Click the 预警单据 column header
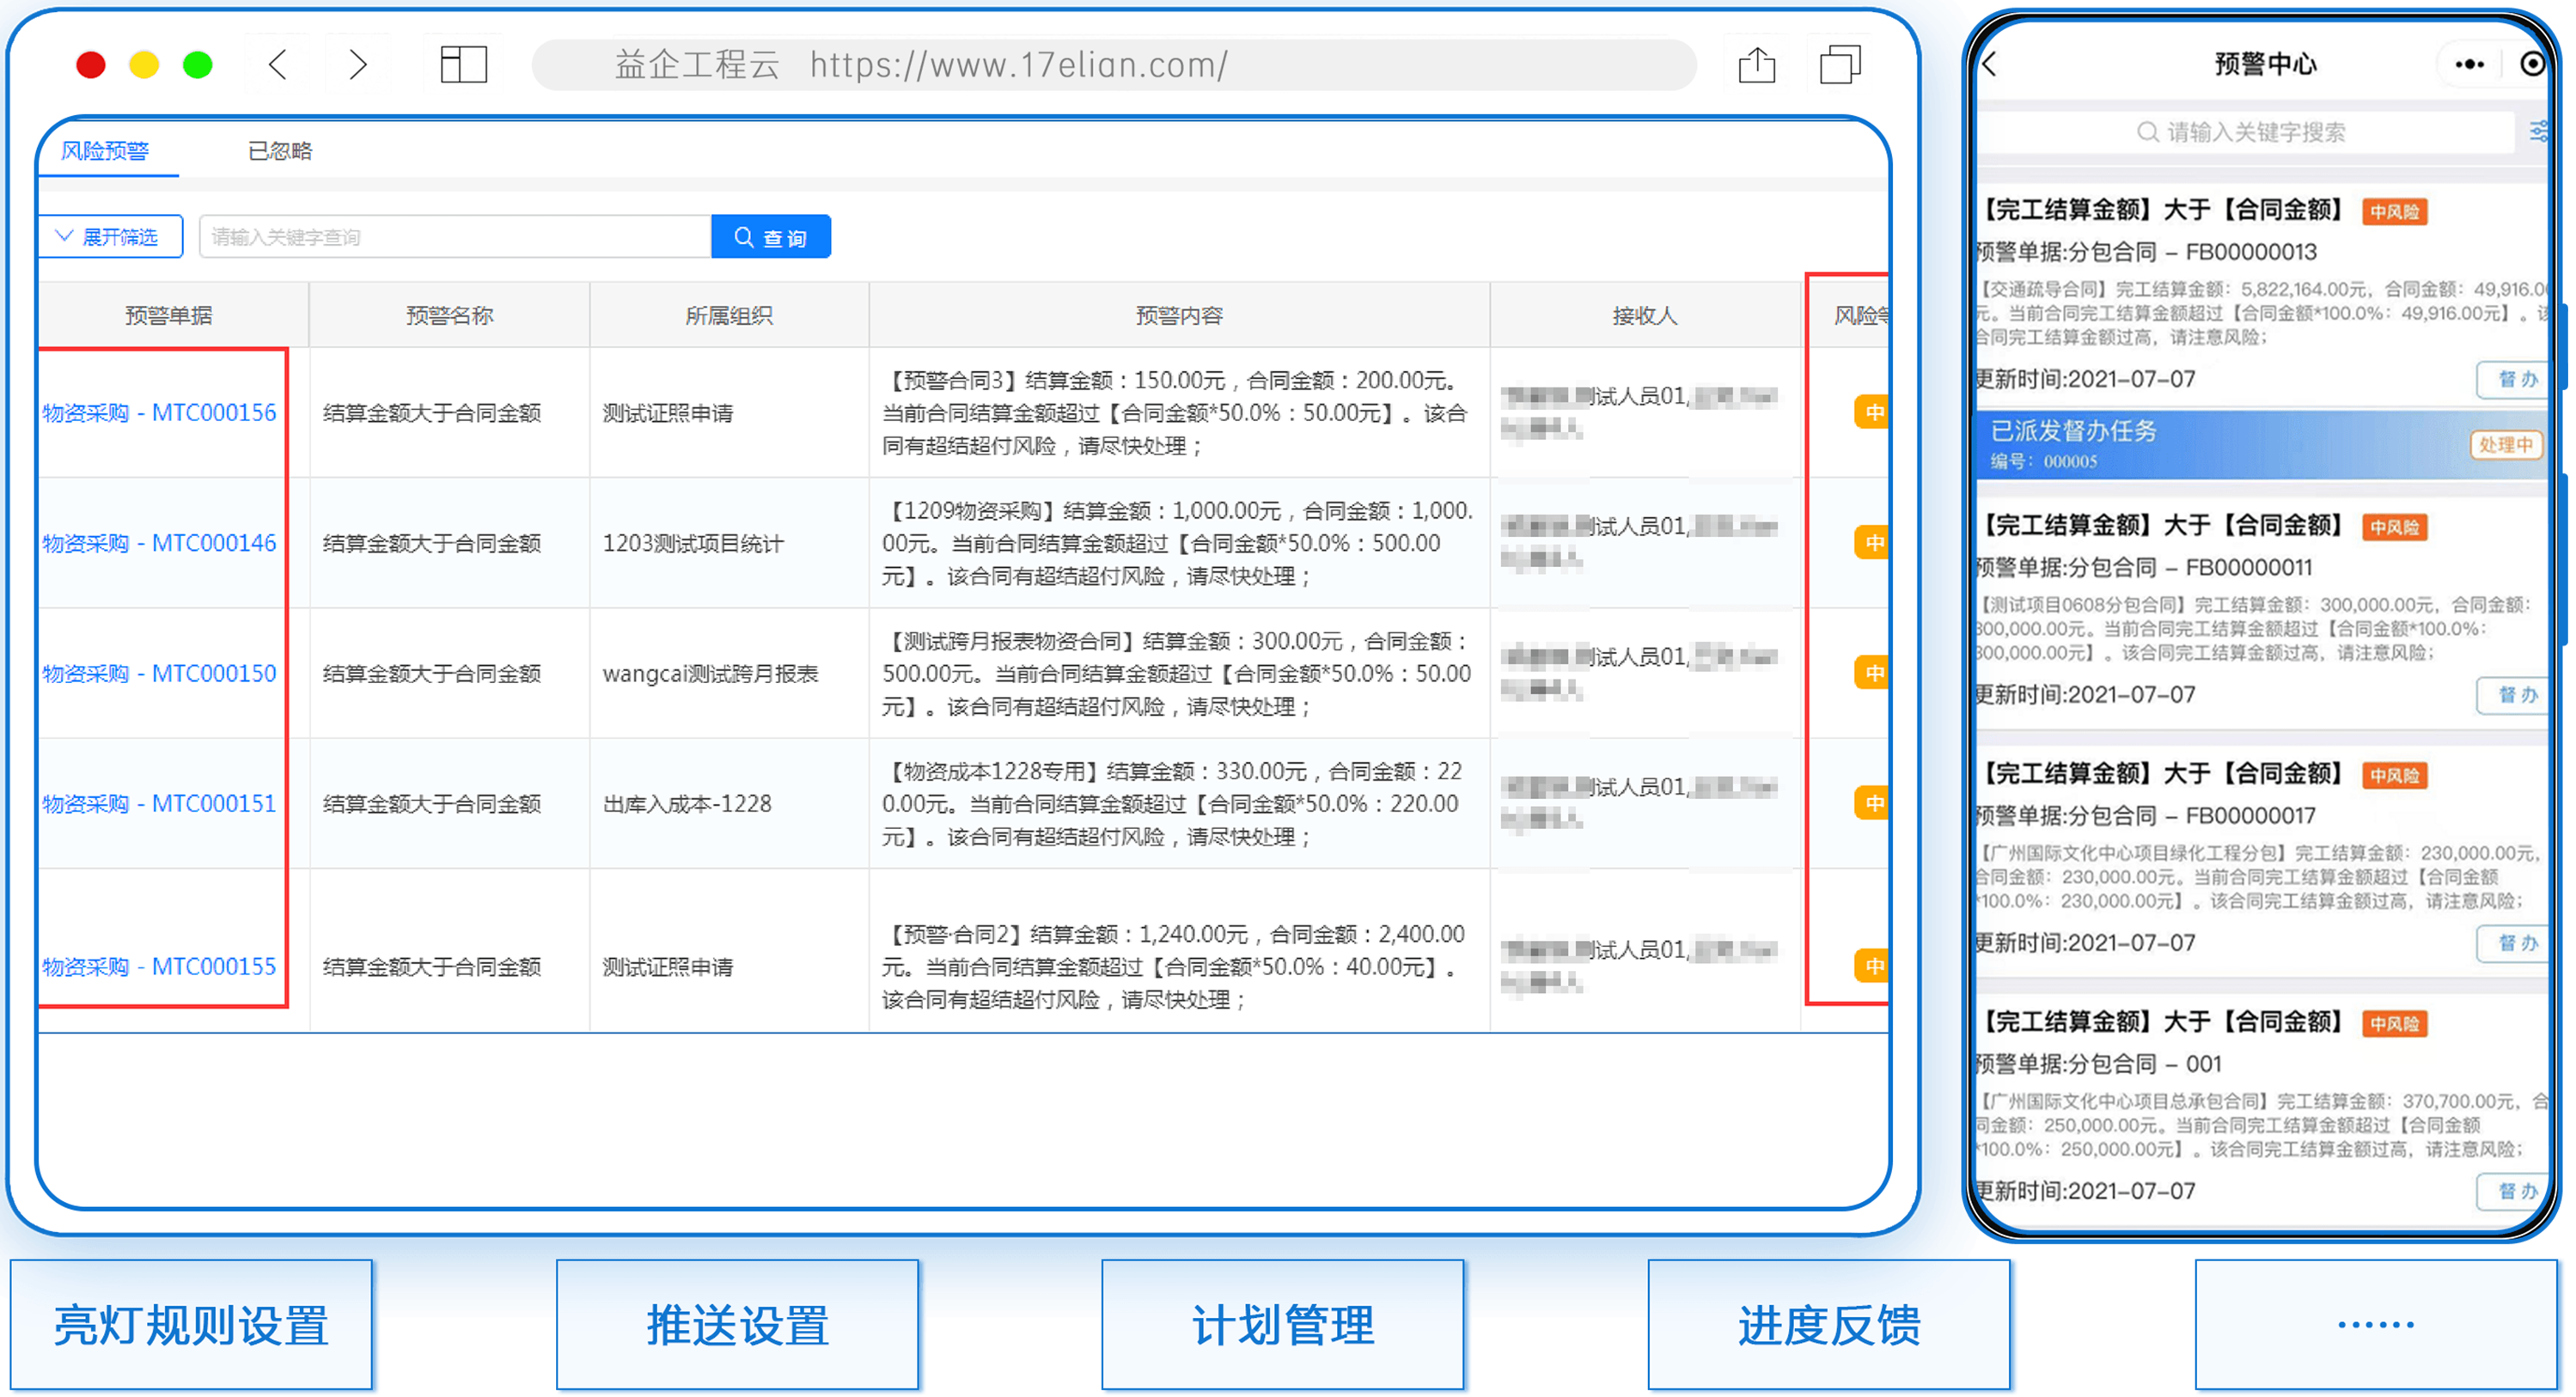The image size is (2576, 1397). pos(169,316)
